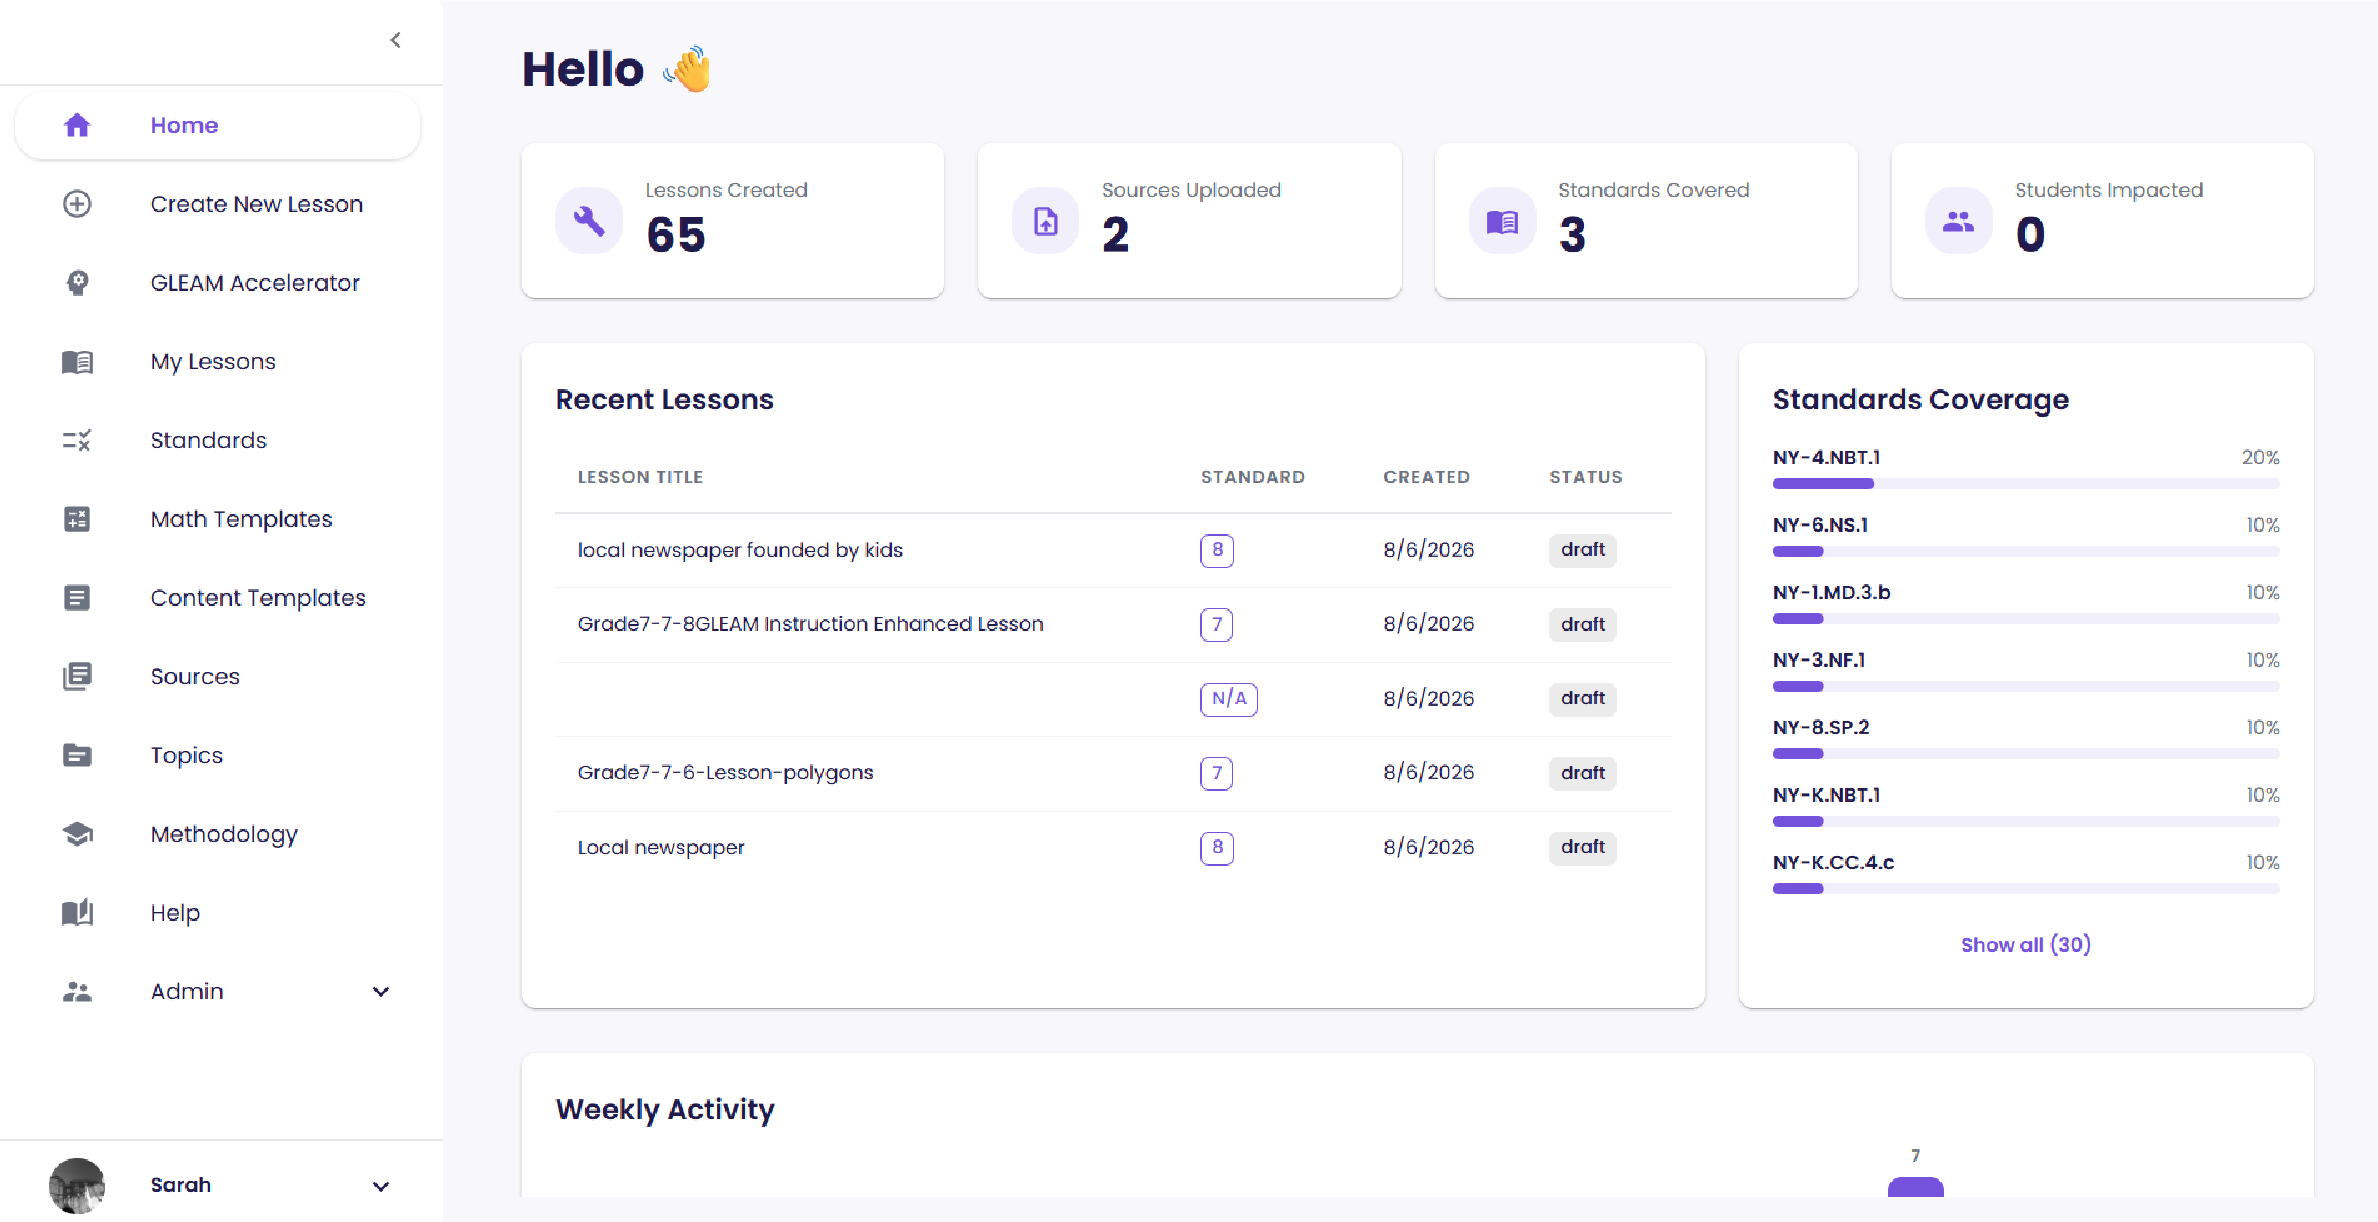
Task: Click the N/A standard badge
Action: [1229, 699]
